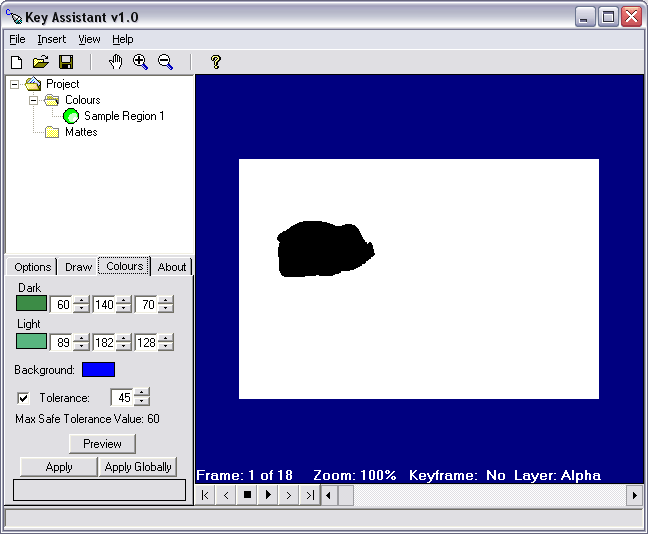648x534 pixels.
Task: Click the Dark colour swatch
Action: coord(31,303)
